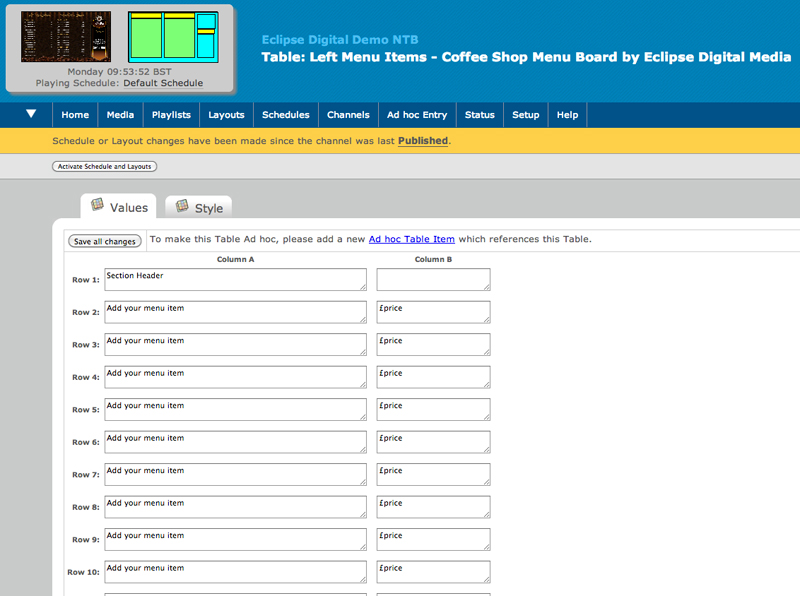Click Row 2 Column A menu item field

pyautogui.click(x=236, y=312)
